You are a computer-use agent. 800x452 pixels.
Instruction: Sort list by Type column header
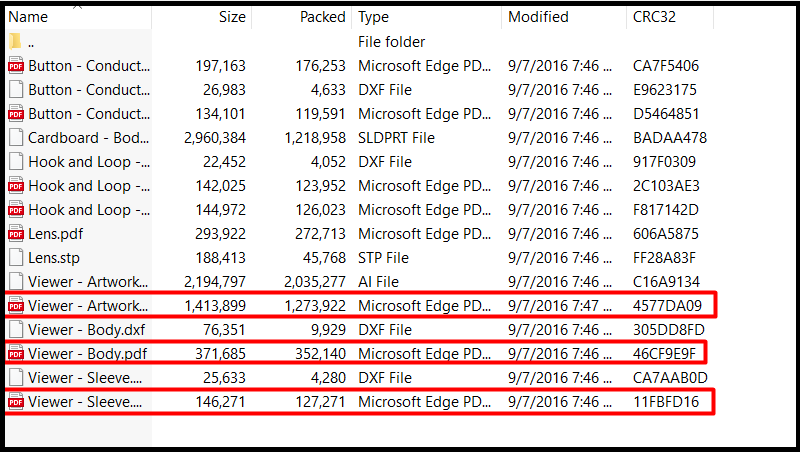(x=427, y=17)
